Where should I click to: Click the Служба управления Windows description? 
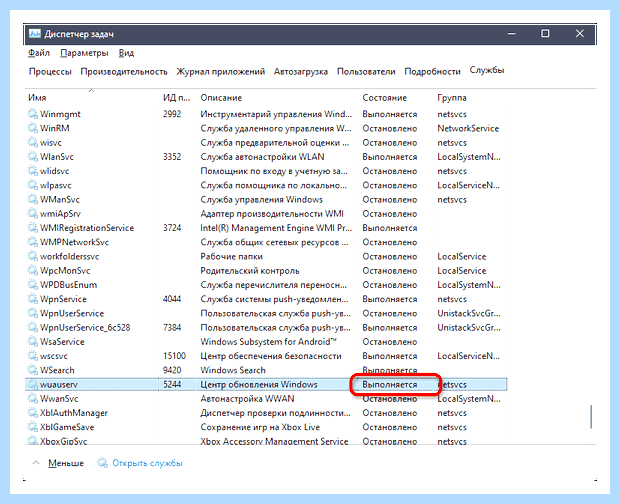[x=261, y=199]
